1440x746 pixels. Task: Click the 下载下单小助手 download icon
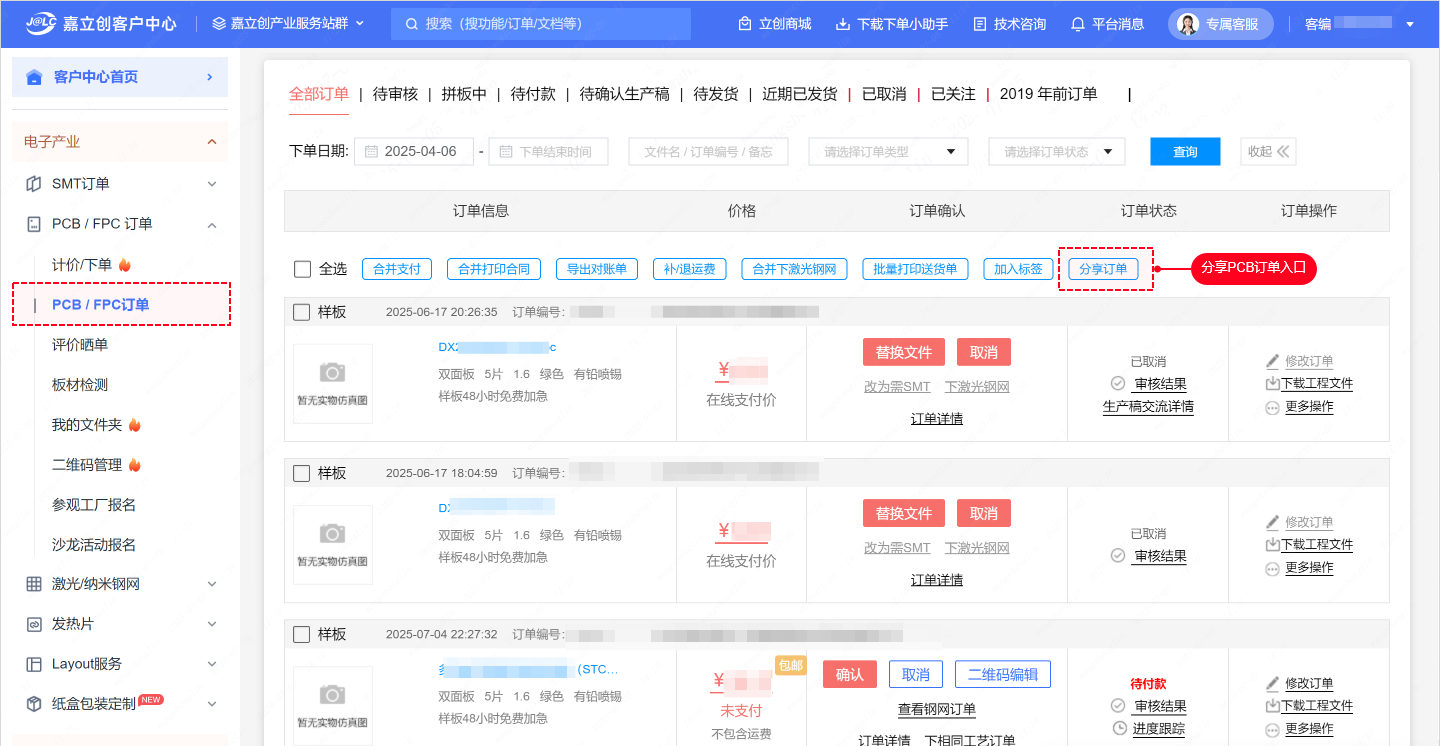pyautogui.click(x=843, y=24)
